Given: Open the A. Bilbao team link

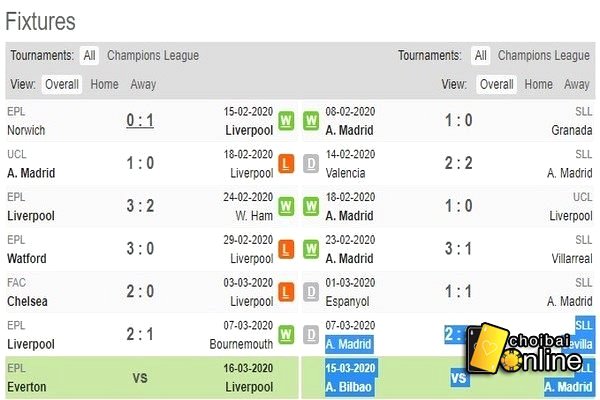Looking at the screenshot, I should (349, 387).
